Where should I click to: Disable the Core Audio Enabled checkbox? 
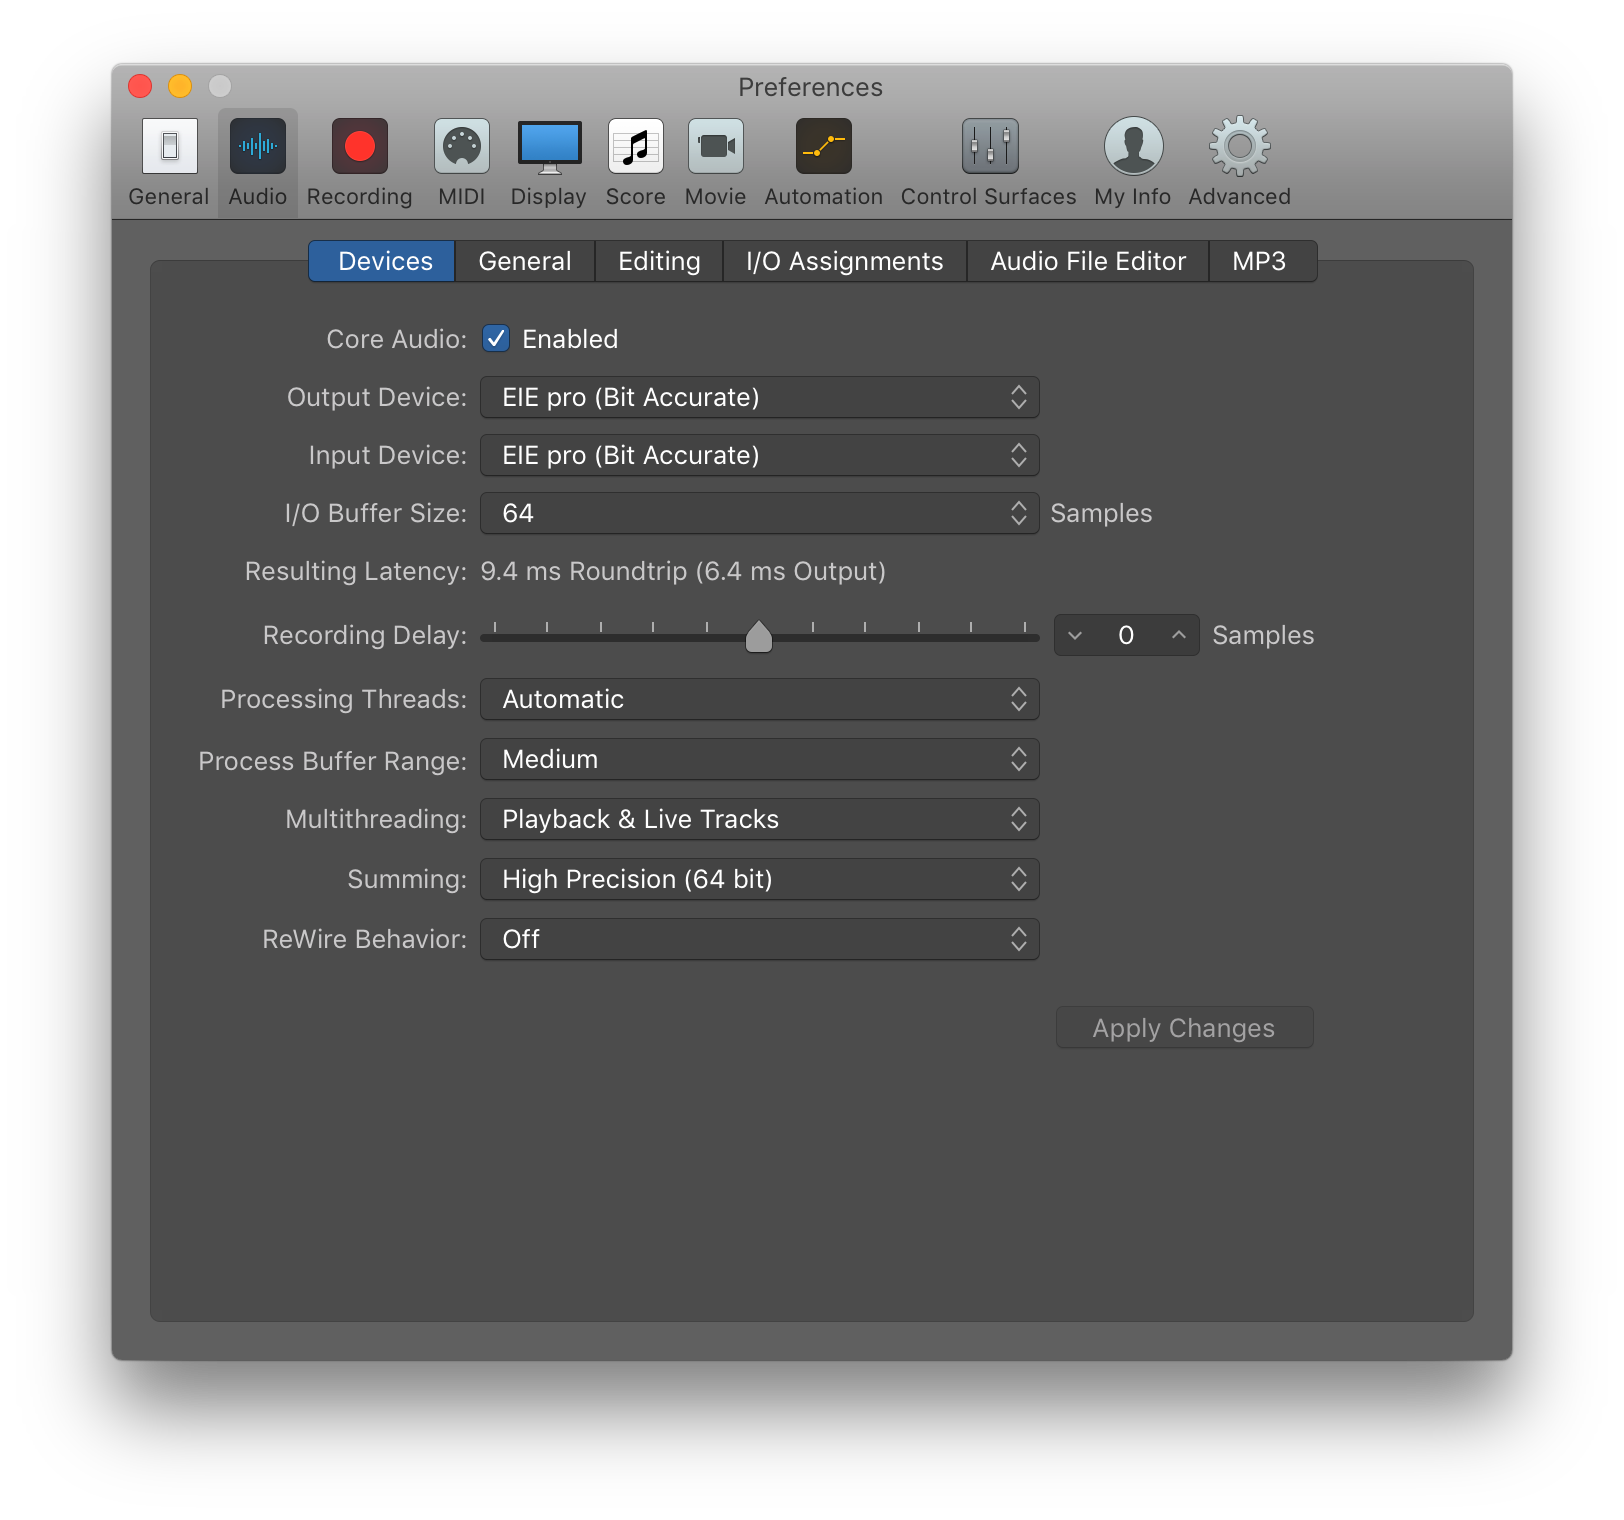tap(496, 339)
